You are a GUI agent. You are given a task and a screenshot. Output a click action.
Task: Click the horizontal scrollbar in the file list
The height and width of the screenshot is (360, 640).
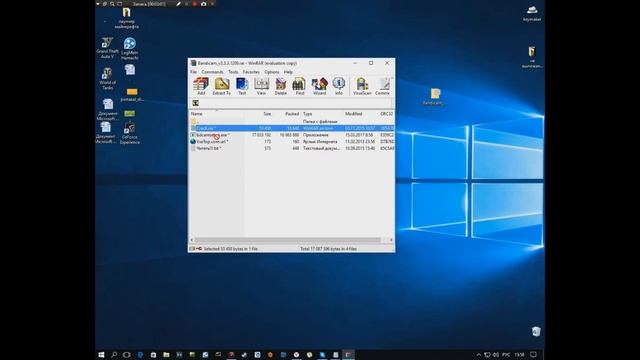point(288,240)
